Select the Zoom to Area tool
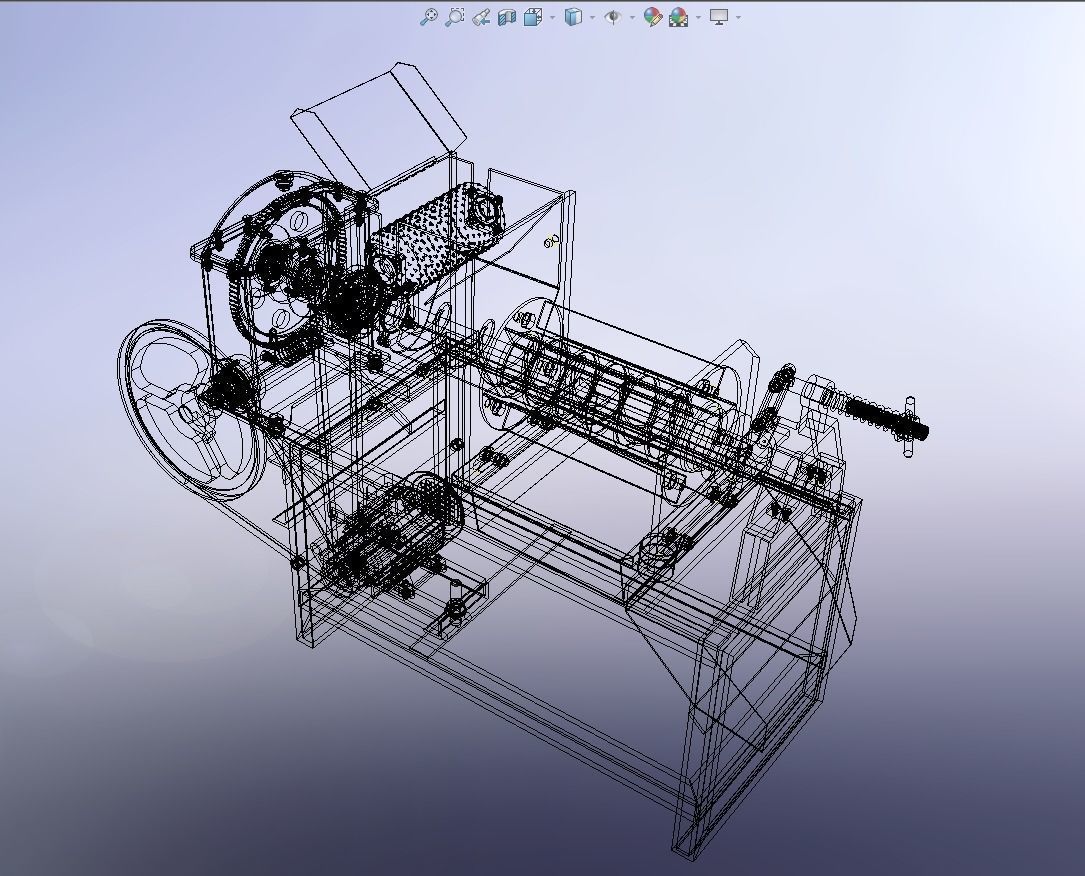The width and height of the screenshot is (1085, 876). [455, 17]
